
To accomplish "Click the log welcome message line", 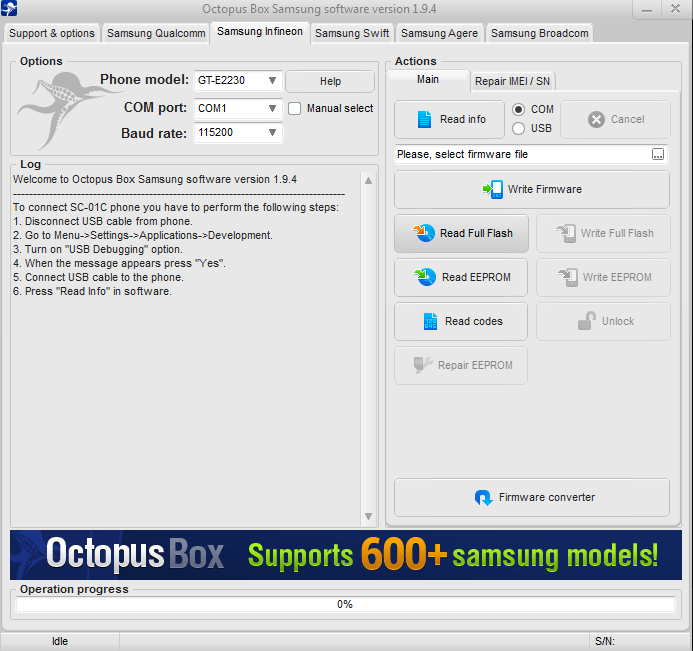I will (x=155, y=179).
